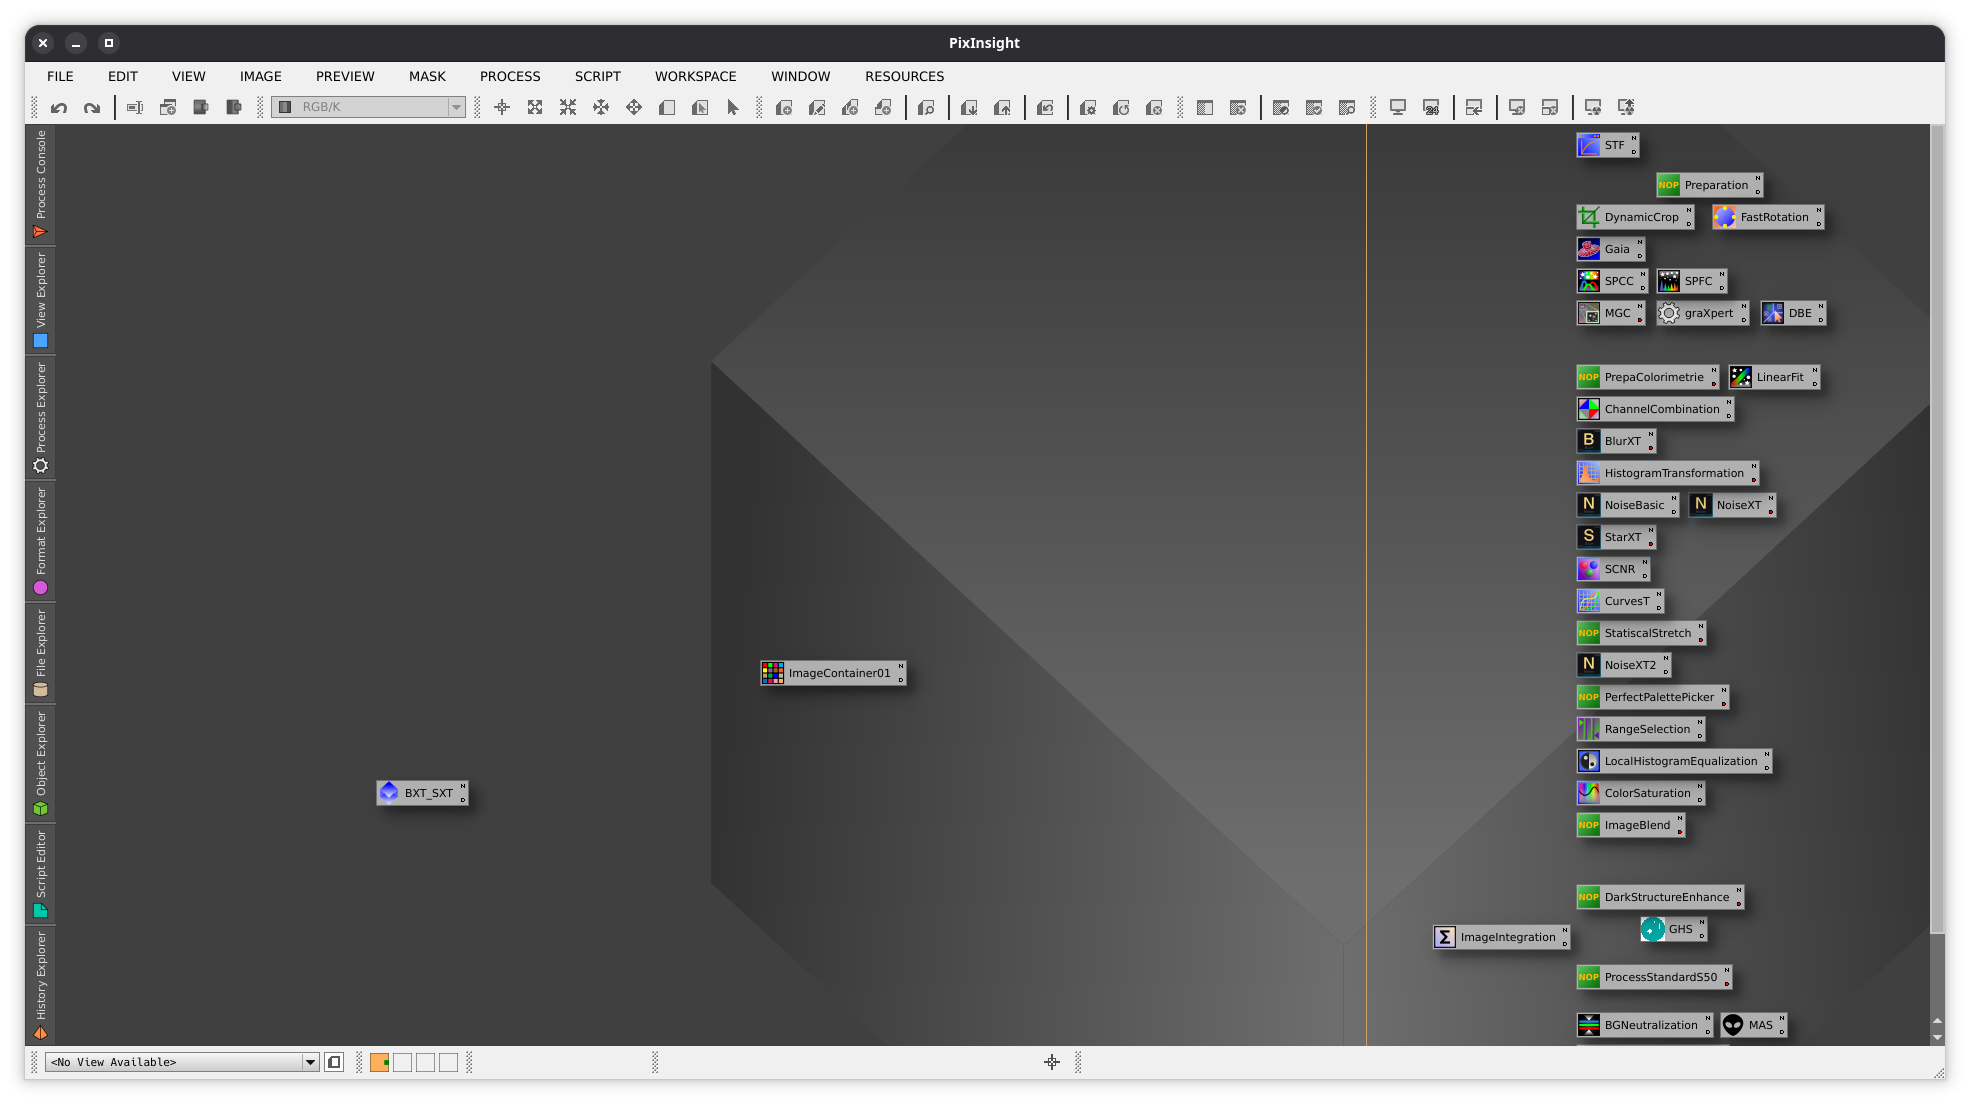Viewport: 1970px width, 1104px height.
Task: Open the RESOURCES menu
Action: pyautogui.click(x=905, y=76)
